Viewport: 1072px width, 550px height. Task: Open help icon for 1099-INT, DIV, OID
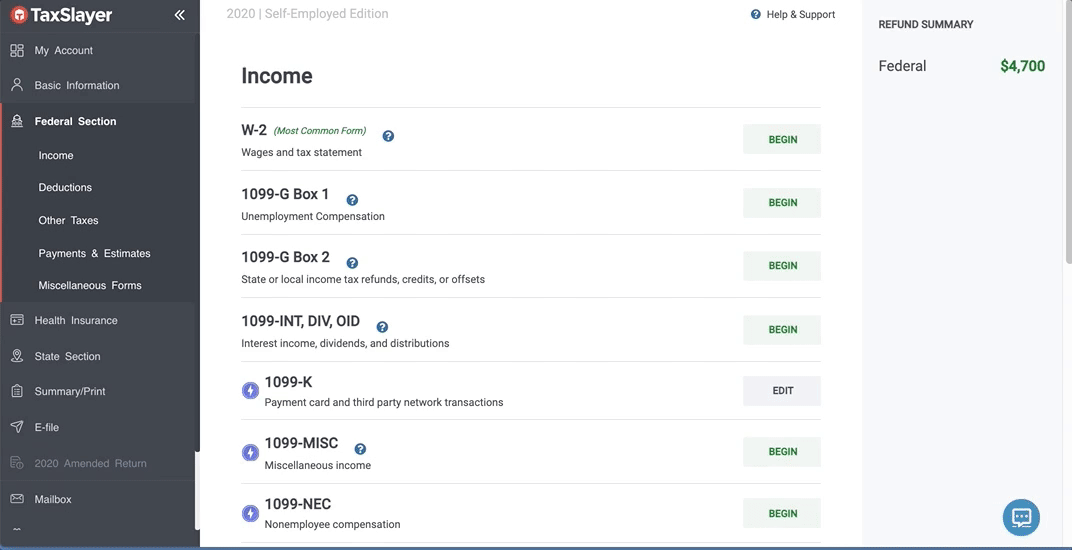[382, 327]
